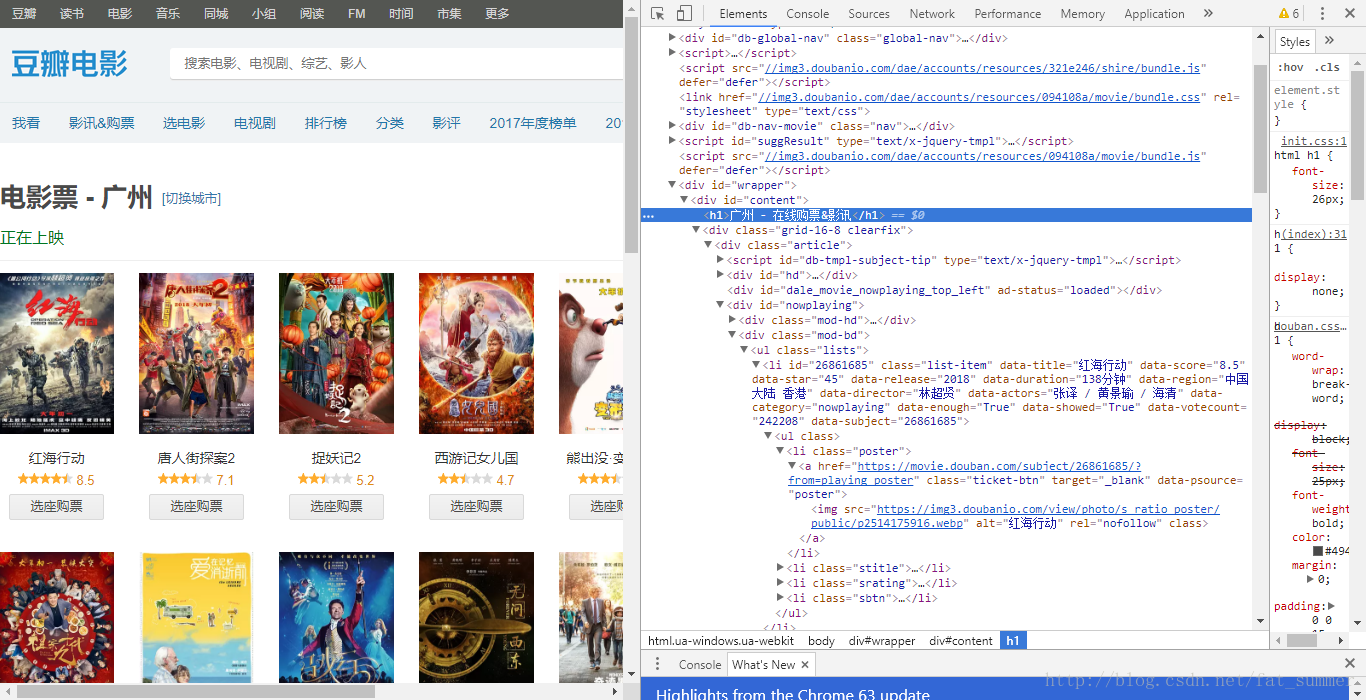
Task: Open the Performance tab
Action: point(1007,14)
